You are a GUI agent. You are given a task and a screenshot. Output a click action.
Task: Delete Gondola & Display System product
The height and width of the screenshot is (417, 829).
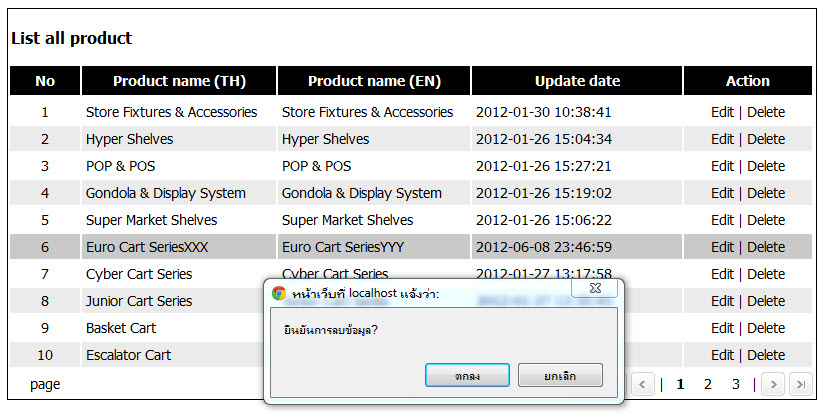coord(766,193)
